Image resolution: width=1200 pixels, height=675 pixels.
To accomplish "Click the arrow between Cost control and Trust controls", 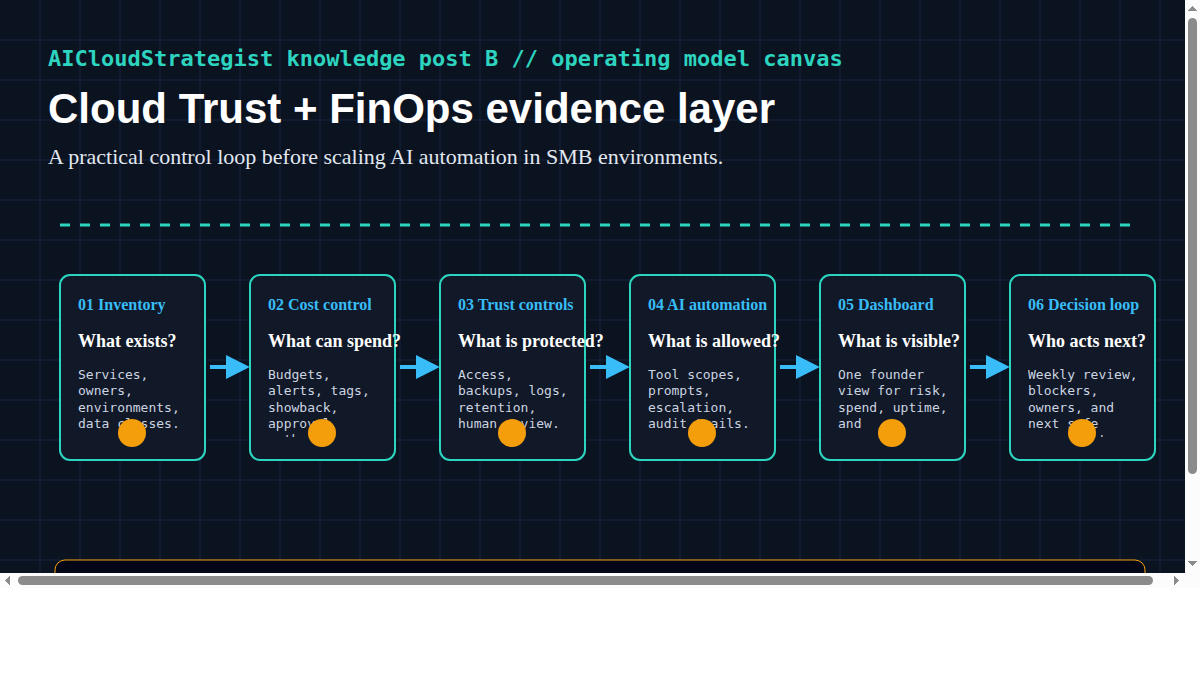I will point(419,367).
